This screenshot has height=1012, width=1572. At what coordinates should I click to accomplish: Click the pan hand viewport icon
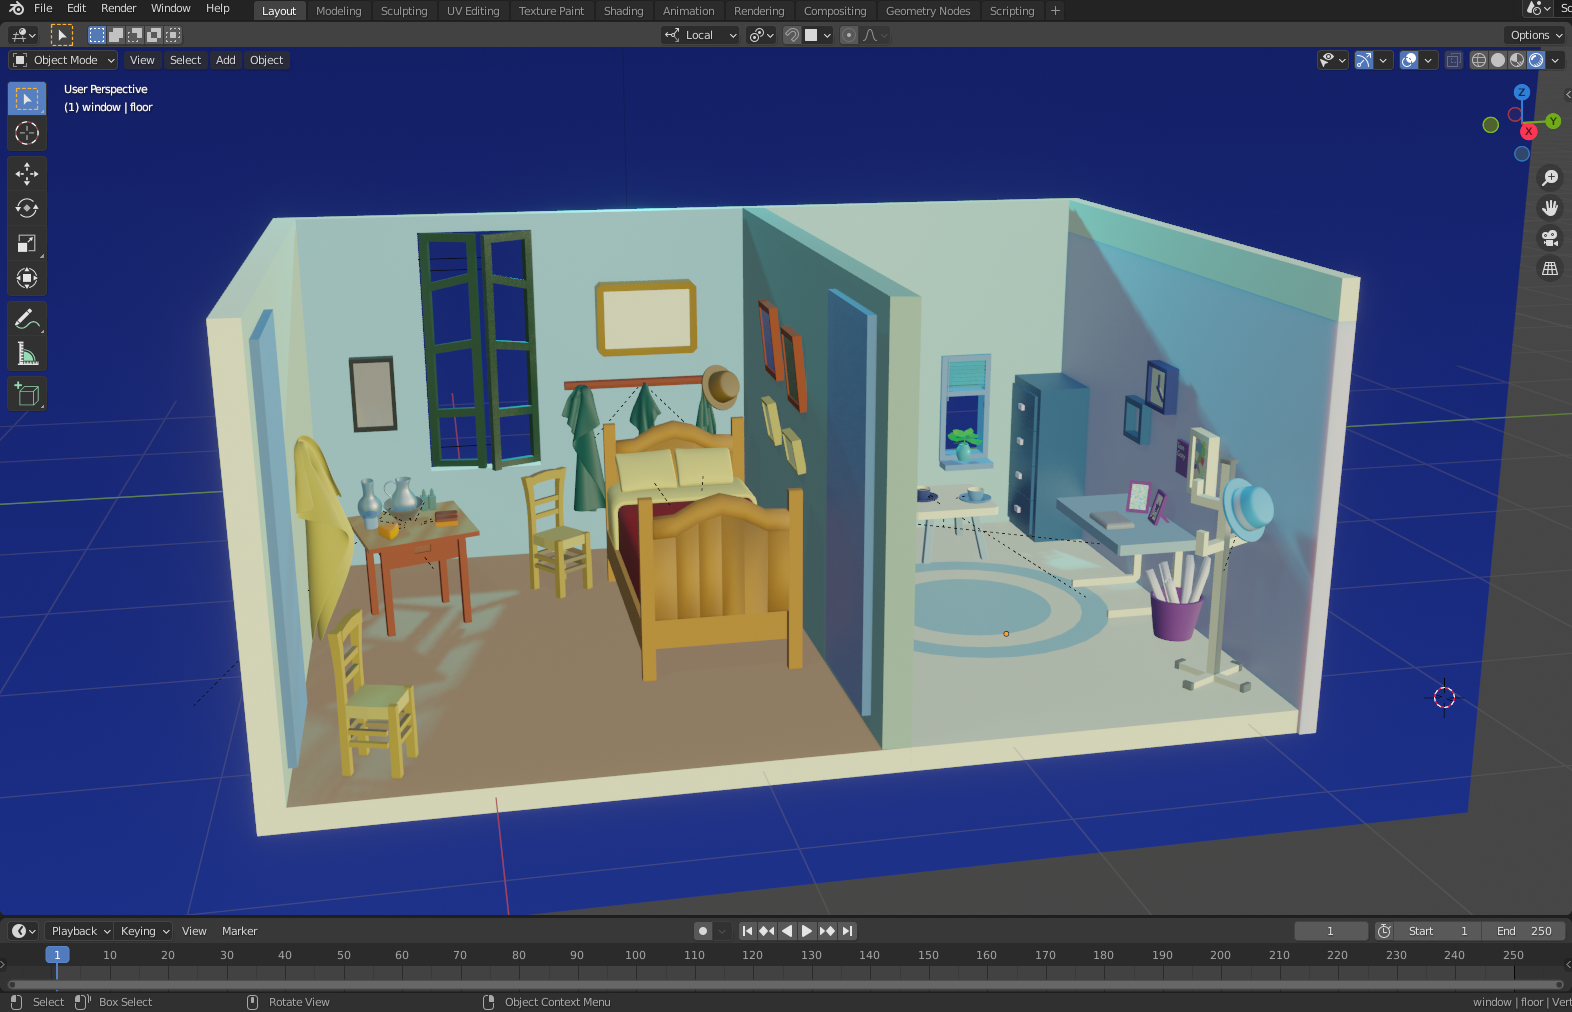tap(1550, 208)
